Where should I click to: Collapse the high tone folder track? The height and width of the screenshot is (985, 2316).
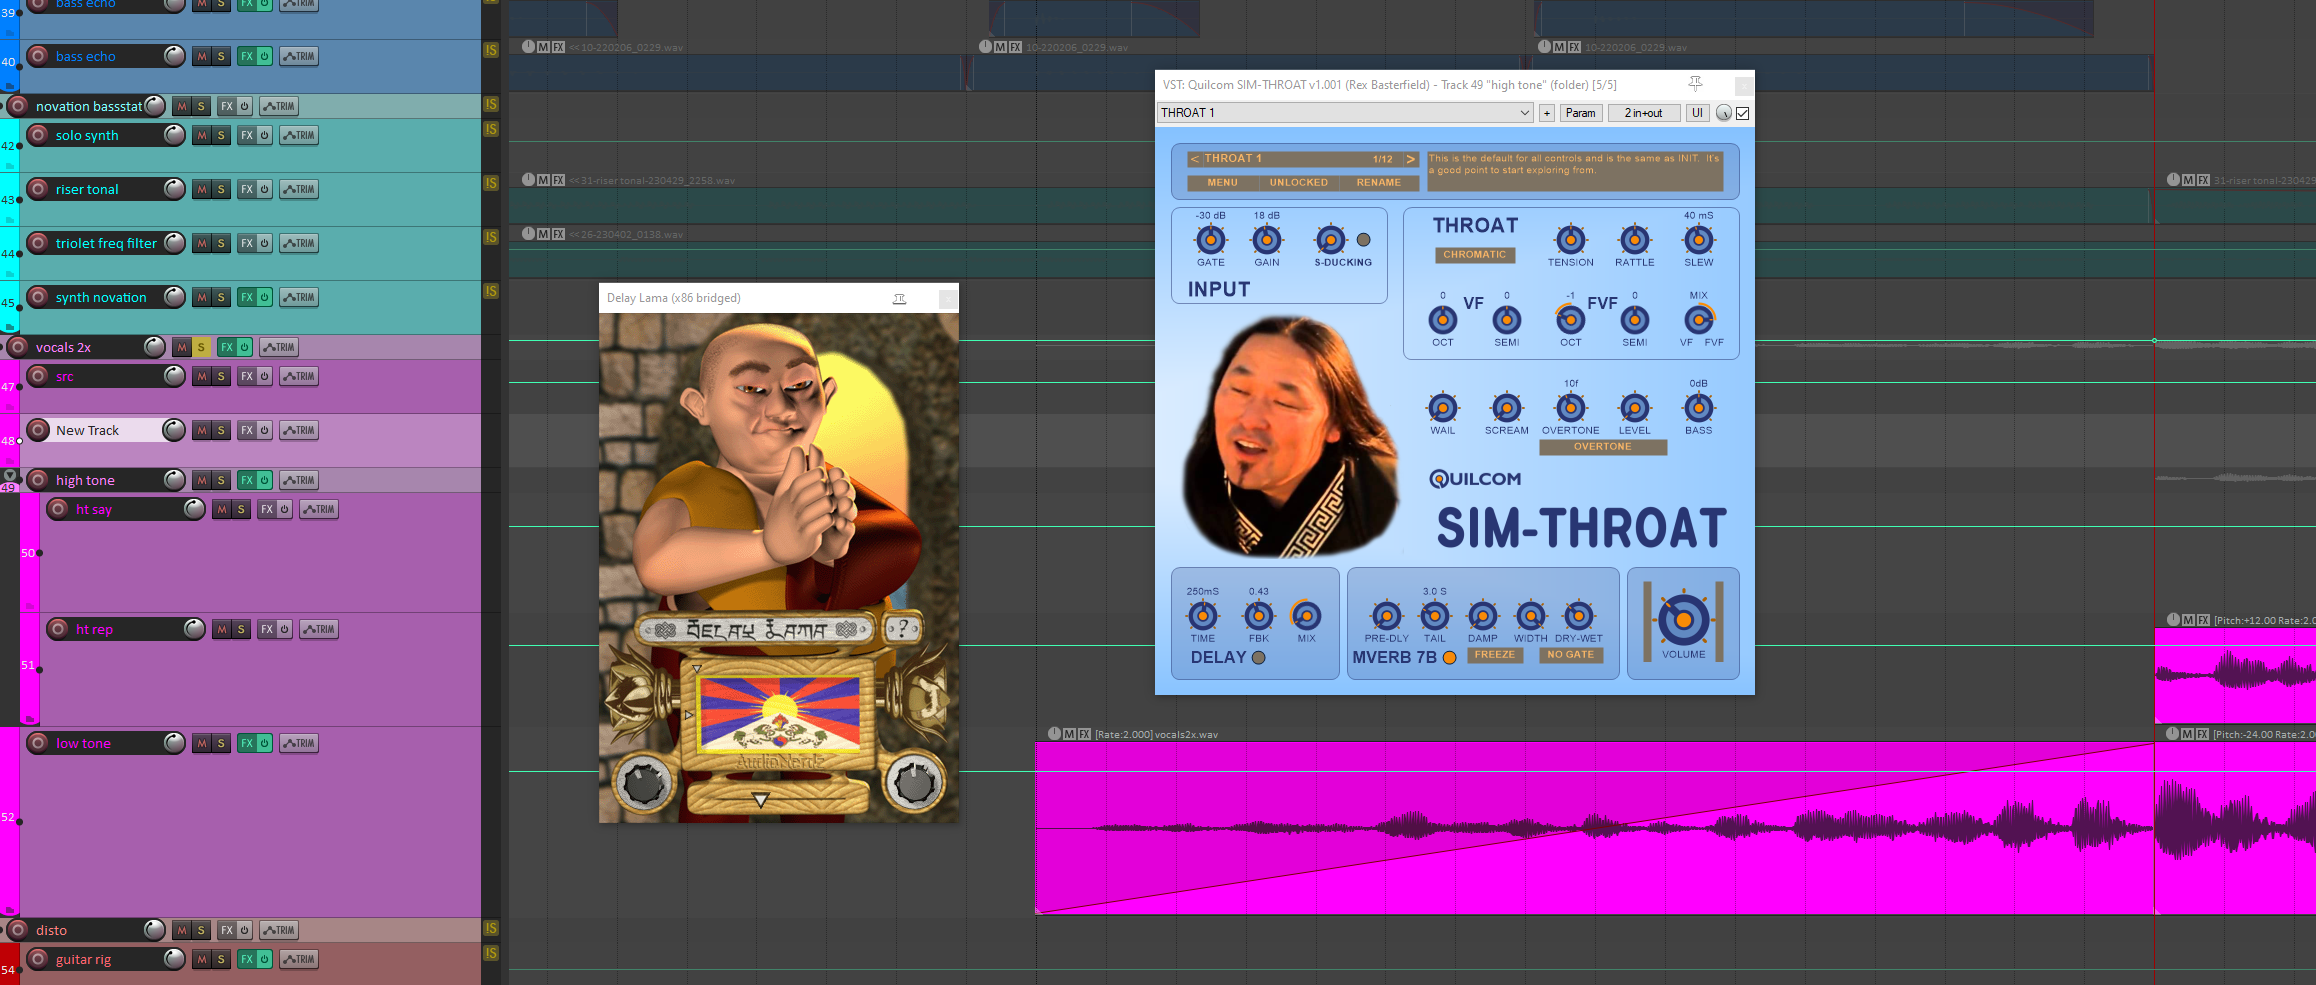tap(10, 475)
